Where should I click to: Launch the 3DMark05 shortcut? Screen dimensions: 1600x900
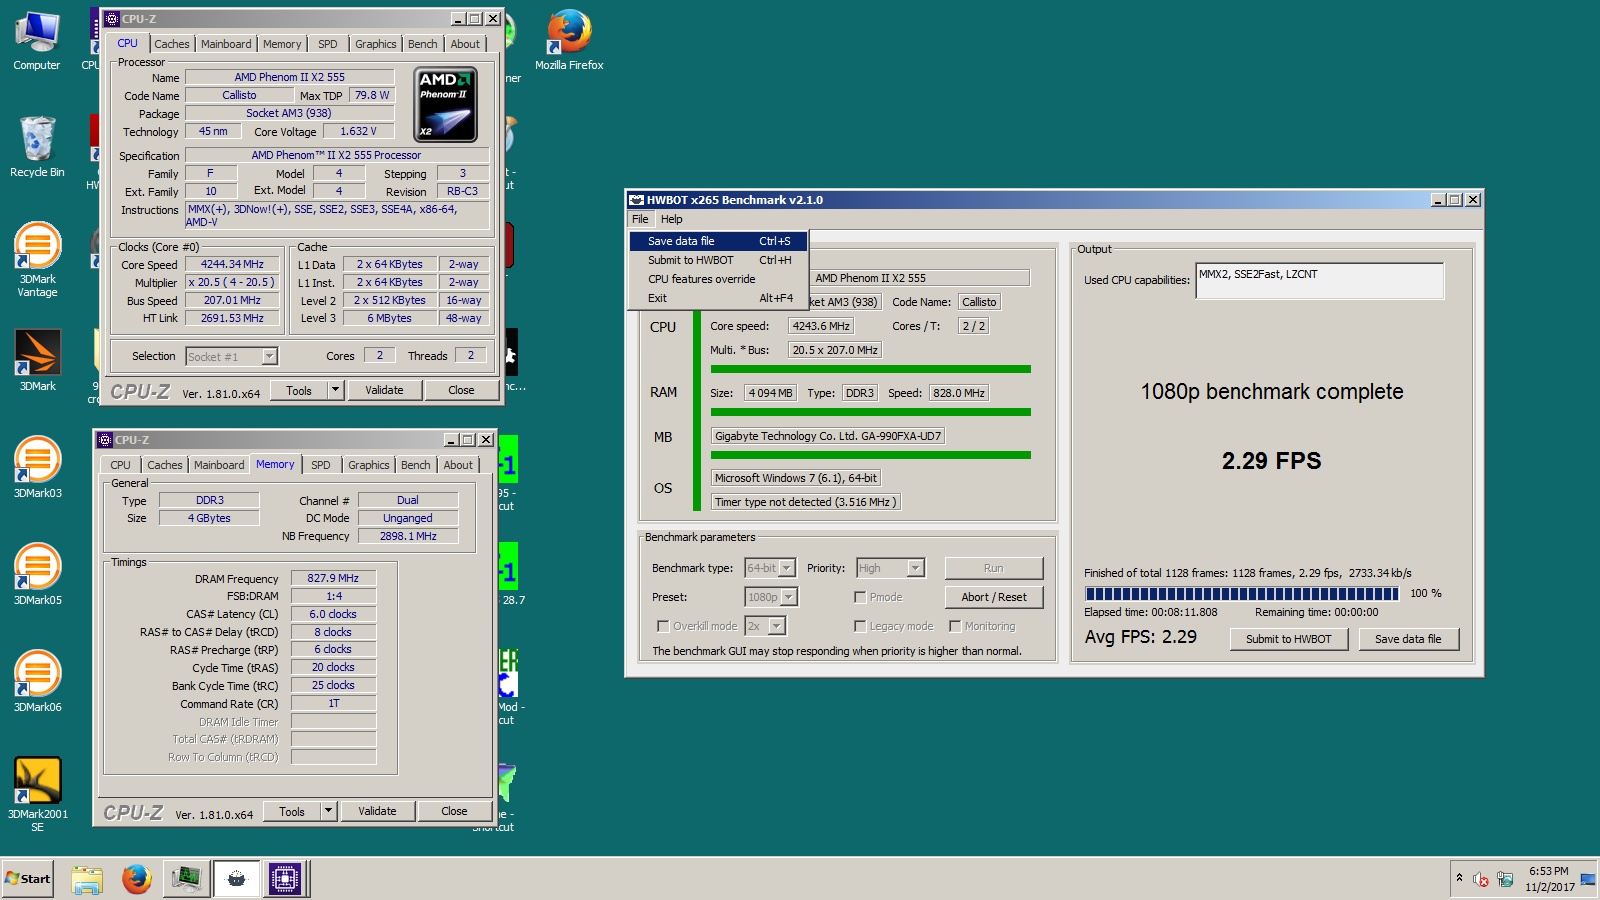(x=37, y=574)
